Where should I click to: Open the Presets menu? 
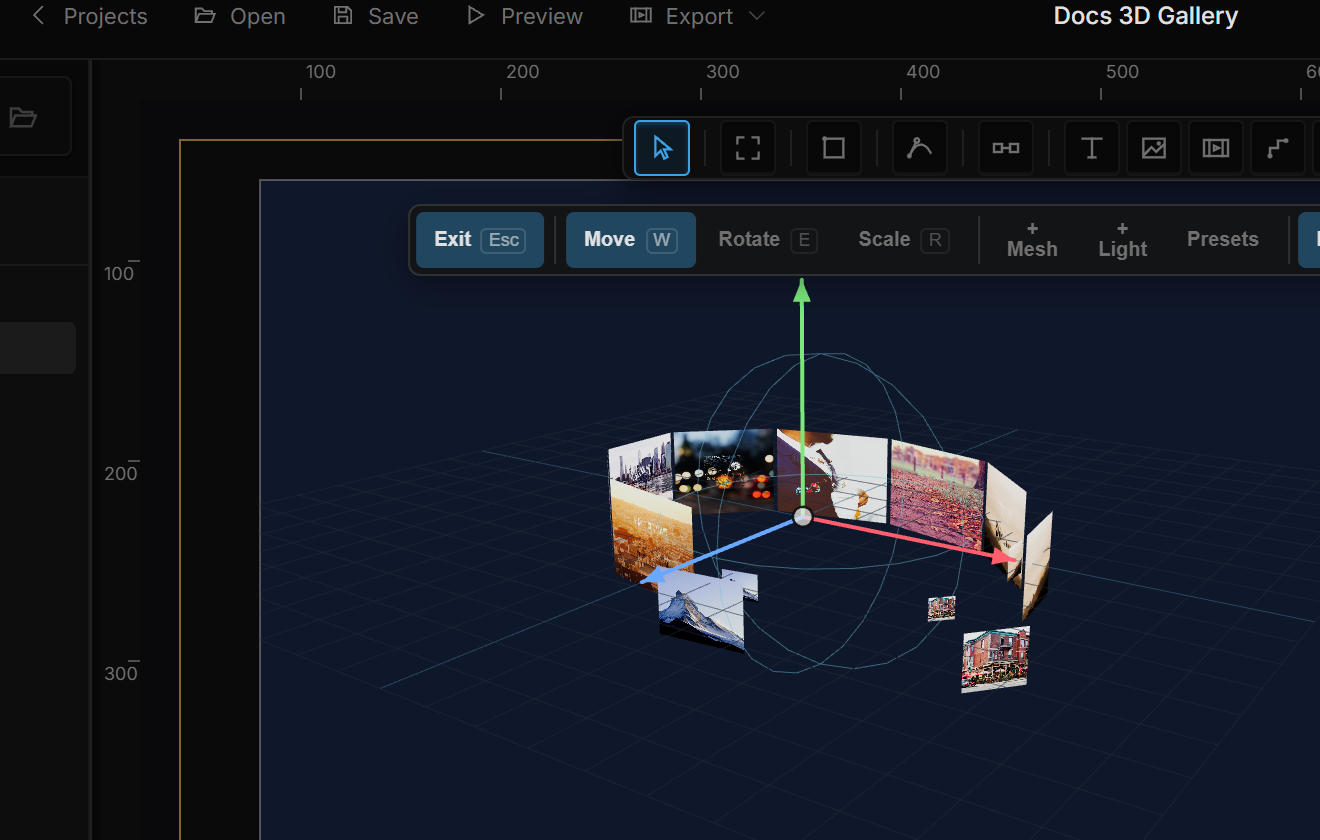[x=1223, y=240]
